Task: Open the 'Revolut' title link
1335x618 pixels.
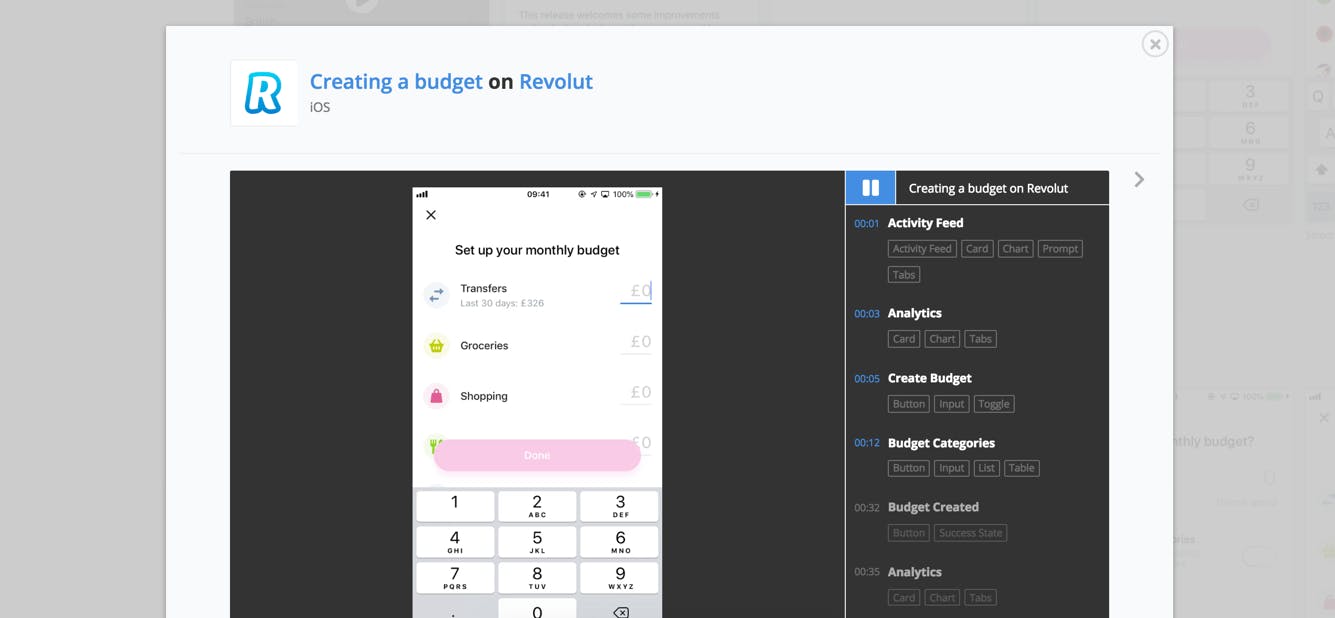Action: (556, 81)
